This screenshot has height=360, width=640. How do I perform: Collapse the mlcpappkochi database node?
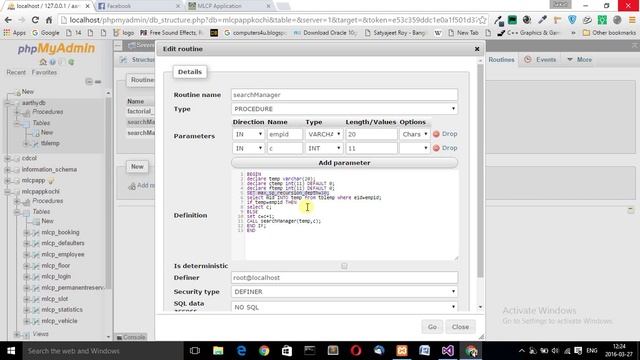point(7,191)
